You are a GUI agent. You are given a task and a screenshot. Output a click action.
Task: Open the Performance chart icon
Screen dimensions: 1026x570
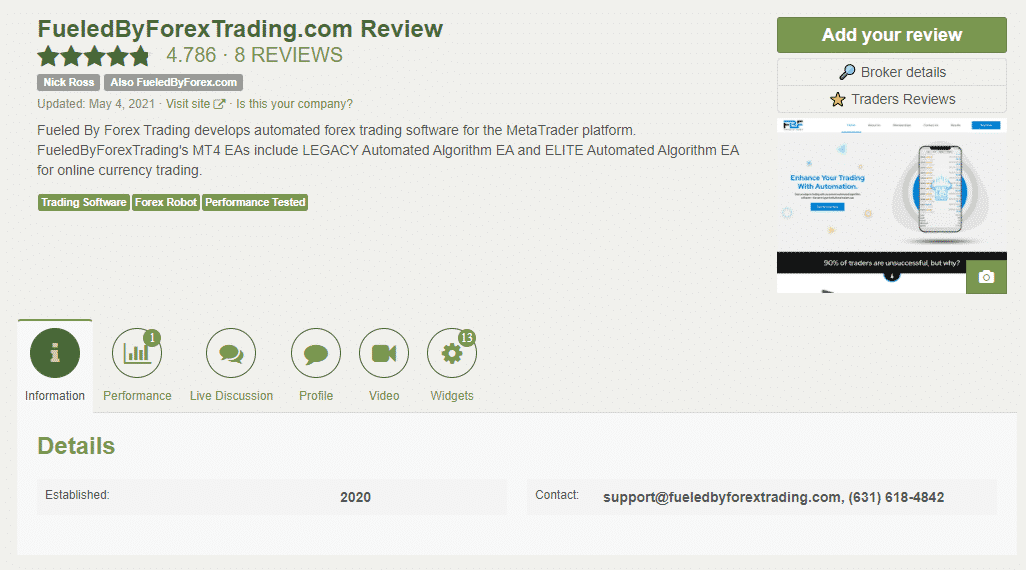pyautogui.click(x=137, y=353)
